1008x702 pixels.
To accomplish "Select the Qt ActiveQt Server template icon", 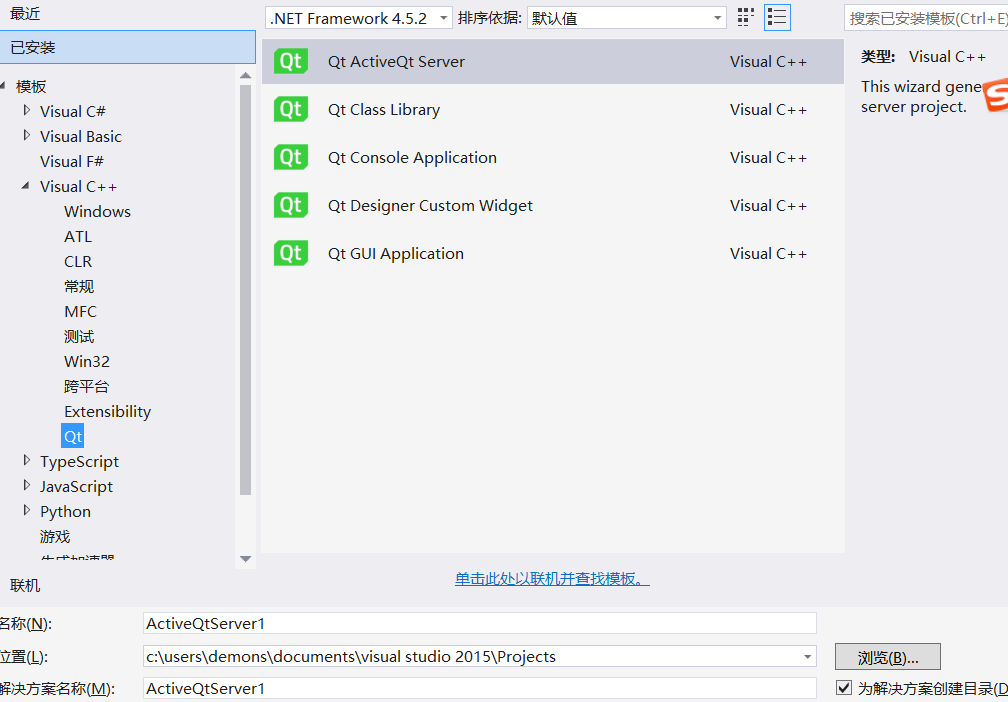I will [x=290, y=61].
